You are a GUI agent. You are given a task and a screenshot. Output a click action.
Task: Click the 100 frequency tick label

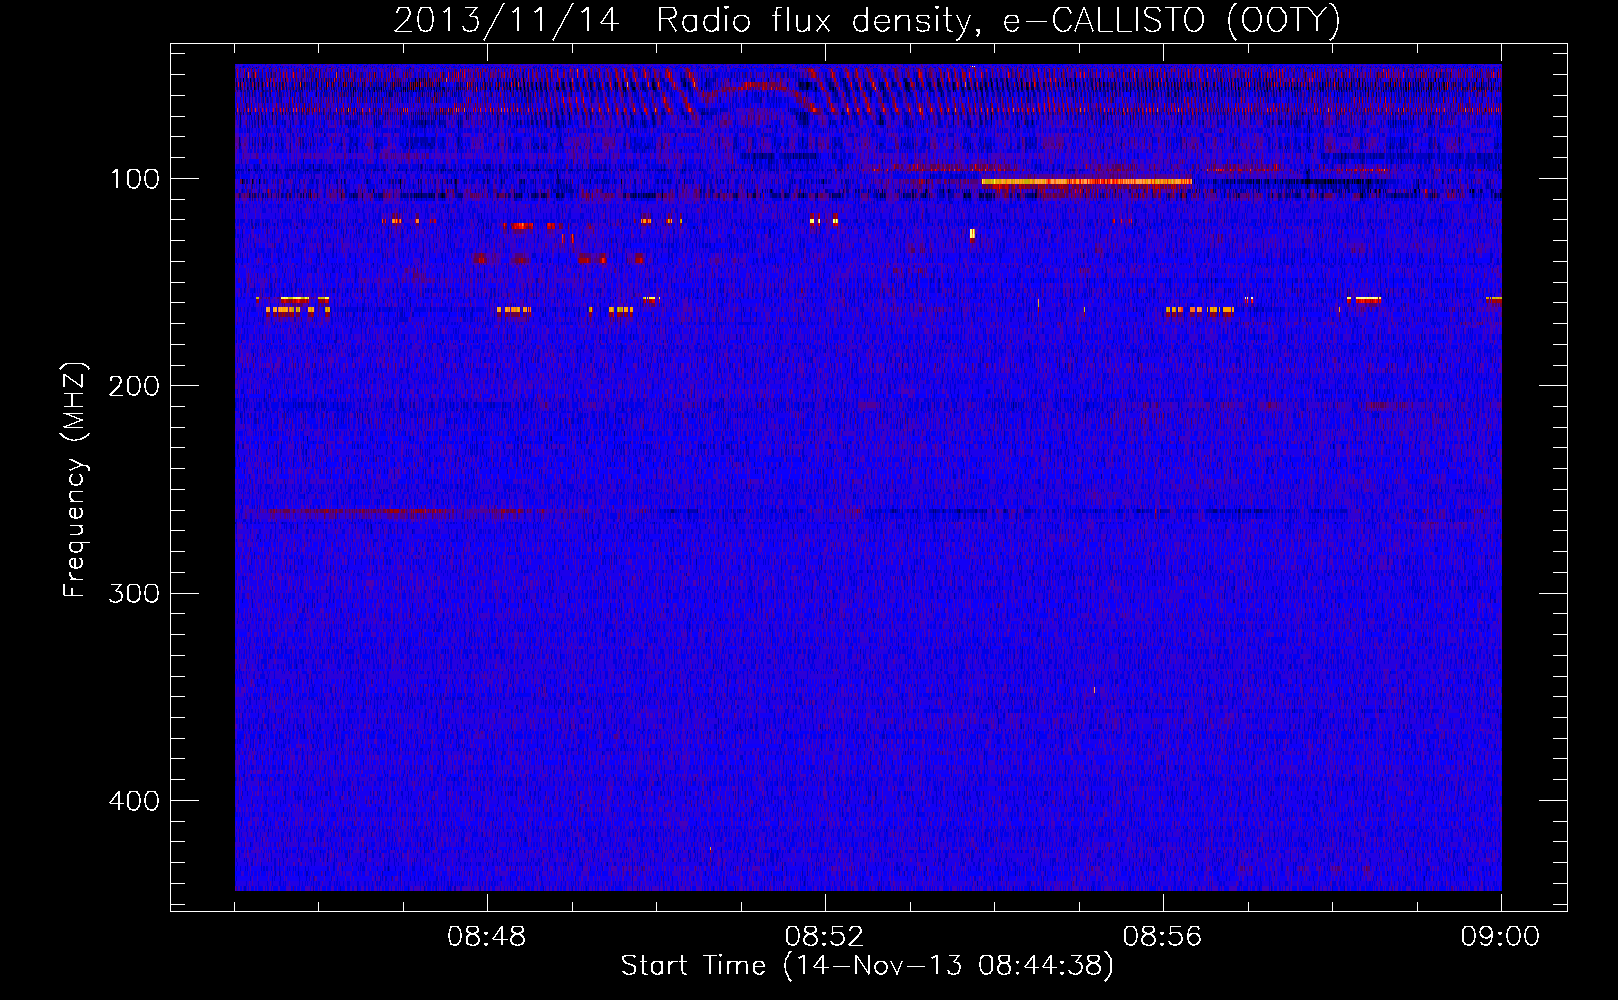click(x=134, y=179)
